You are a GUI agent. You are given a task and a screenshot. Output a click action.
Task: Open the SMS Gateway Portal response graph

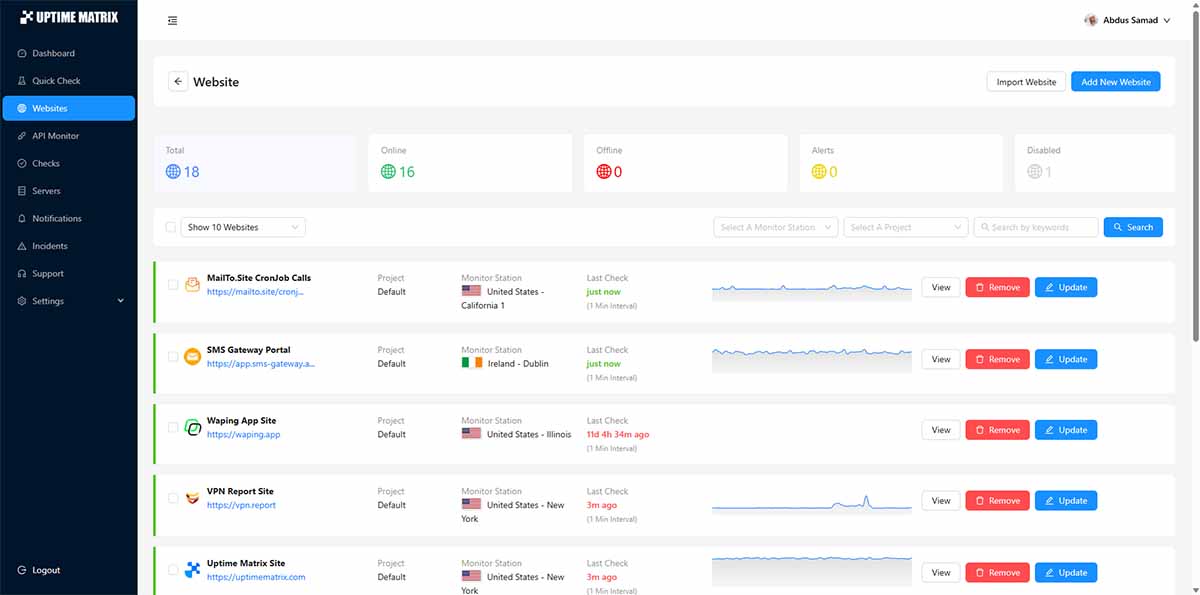(812, 359)
